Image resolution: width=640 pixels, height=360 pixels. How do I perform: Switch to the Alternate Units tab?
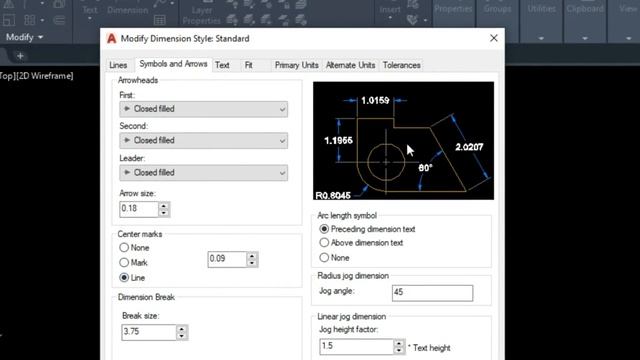[x=351, y=65]
